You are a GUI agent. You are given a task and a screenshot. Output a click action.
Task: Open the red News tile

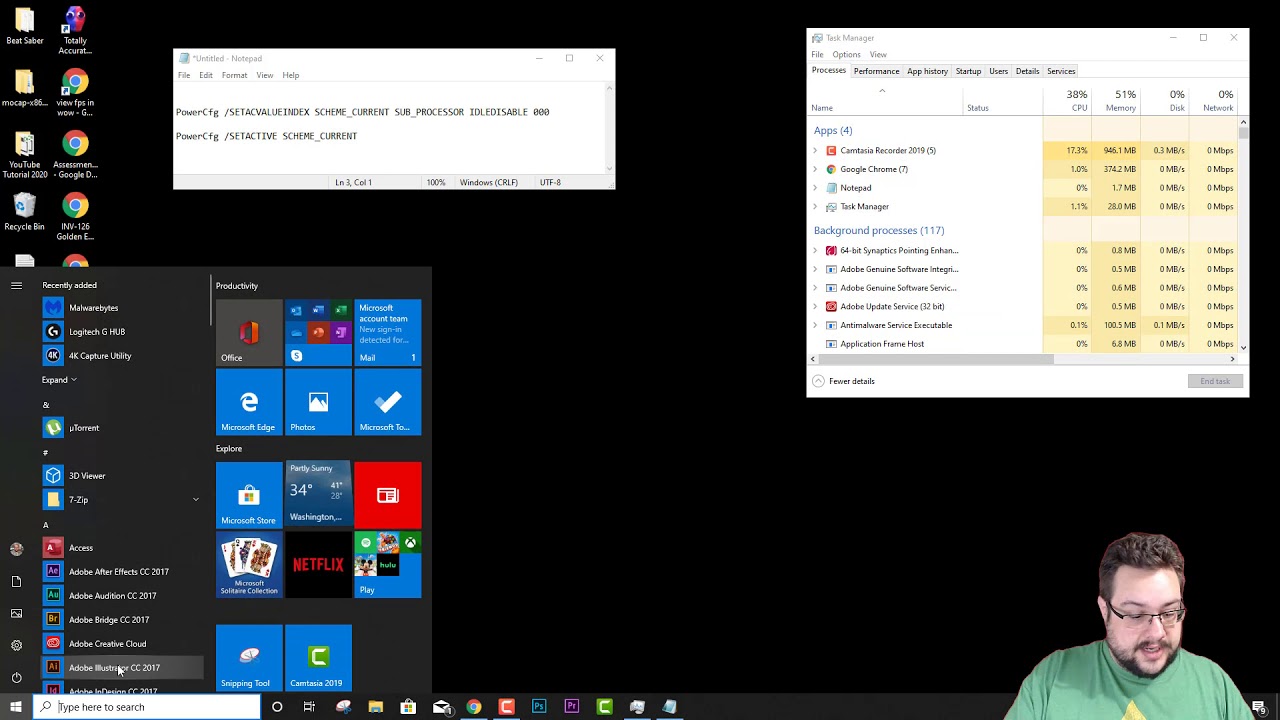387,495
